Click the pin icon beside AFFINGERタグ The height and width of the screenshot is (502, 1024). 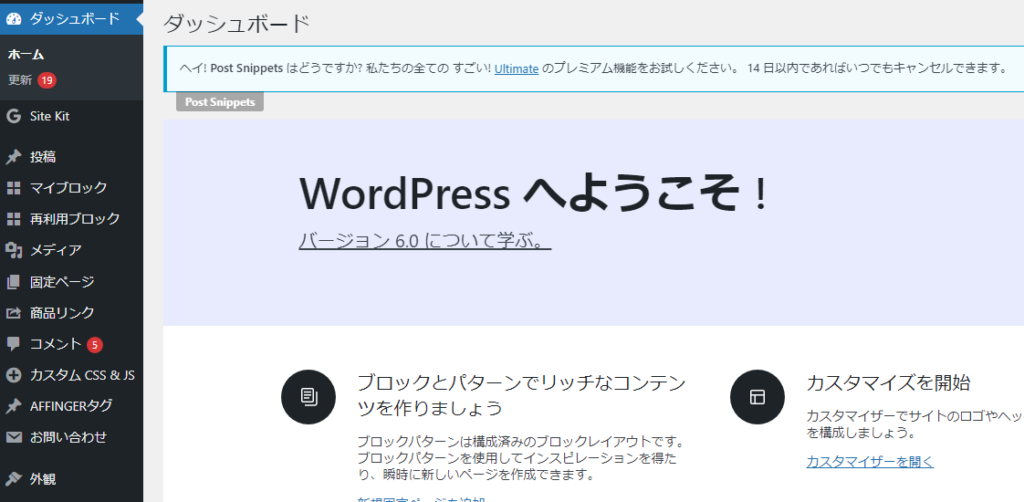point(14,406)
